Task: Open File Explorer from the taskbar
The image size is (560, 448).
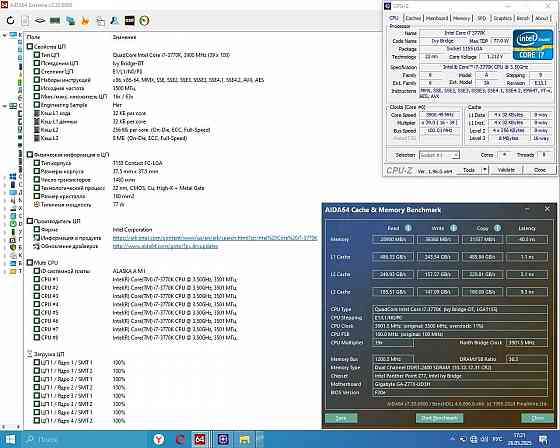Action: (244, 439)
